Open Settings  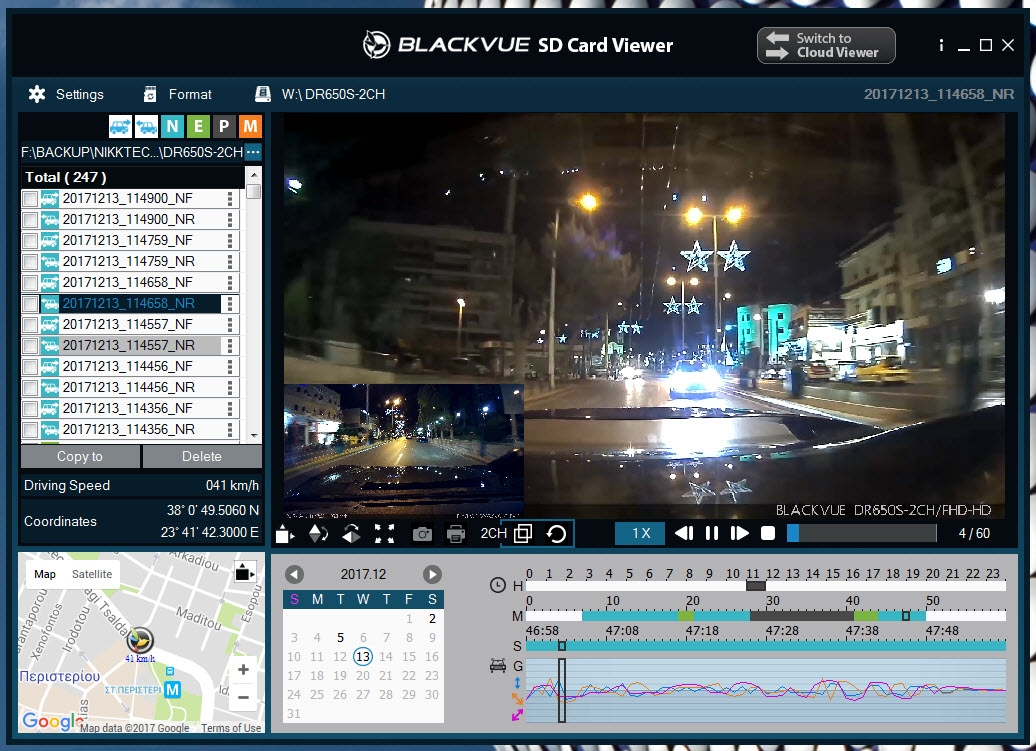(x=66, y=94)
